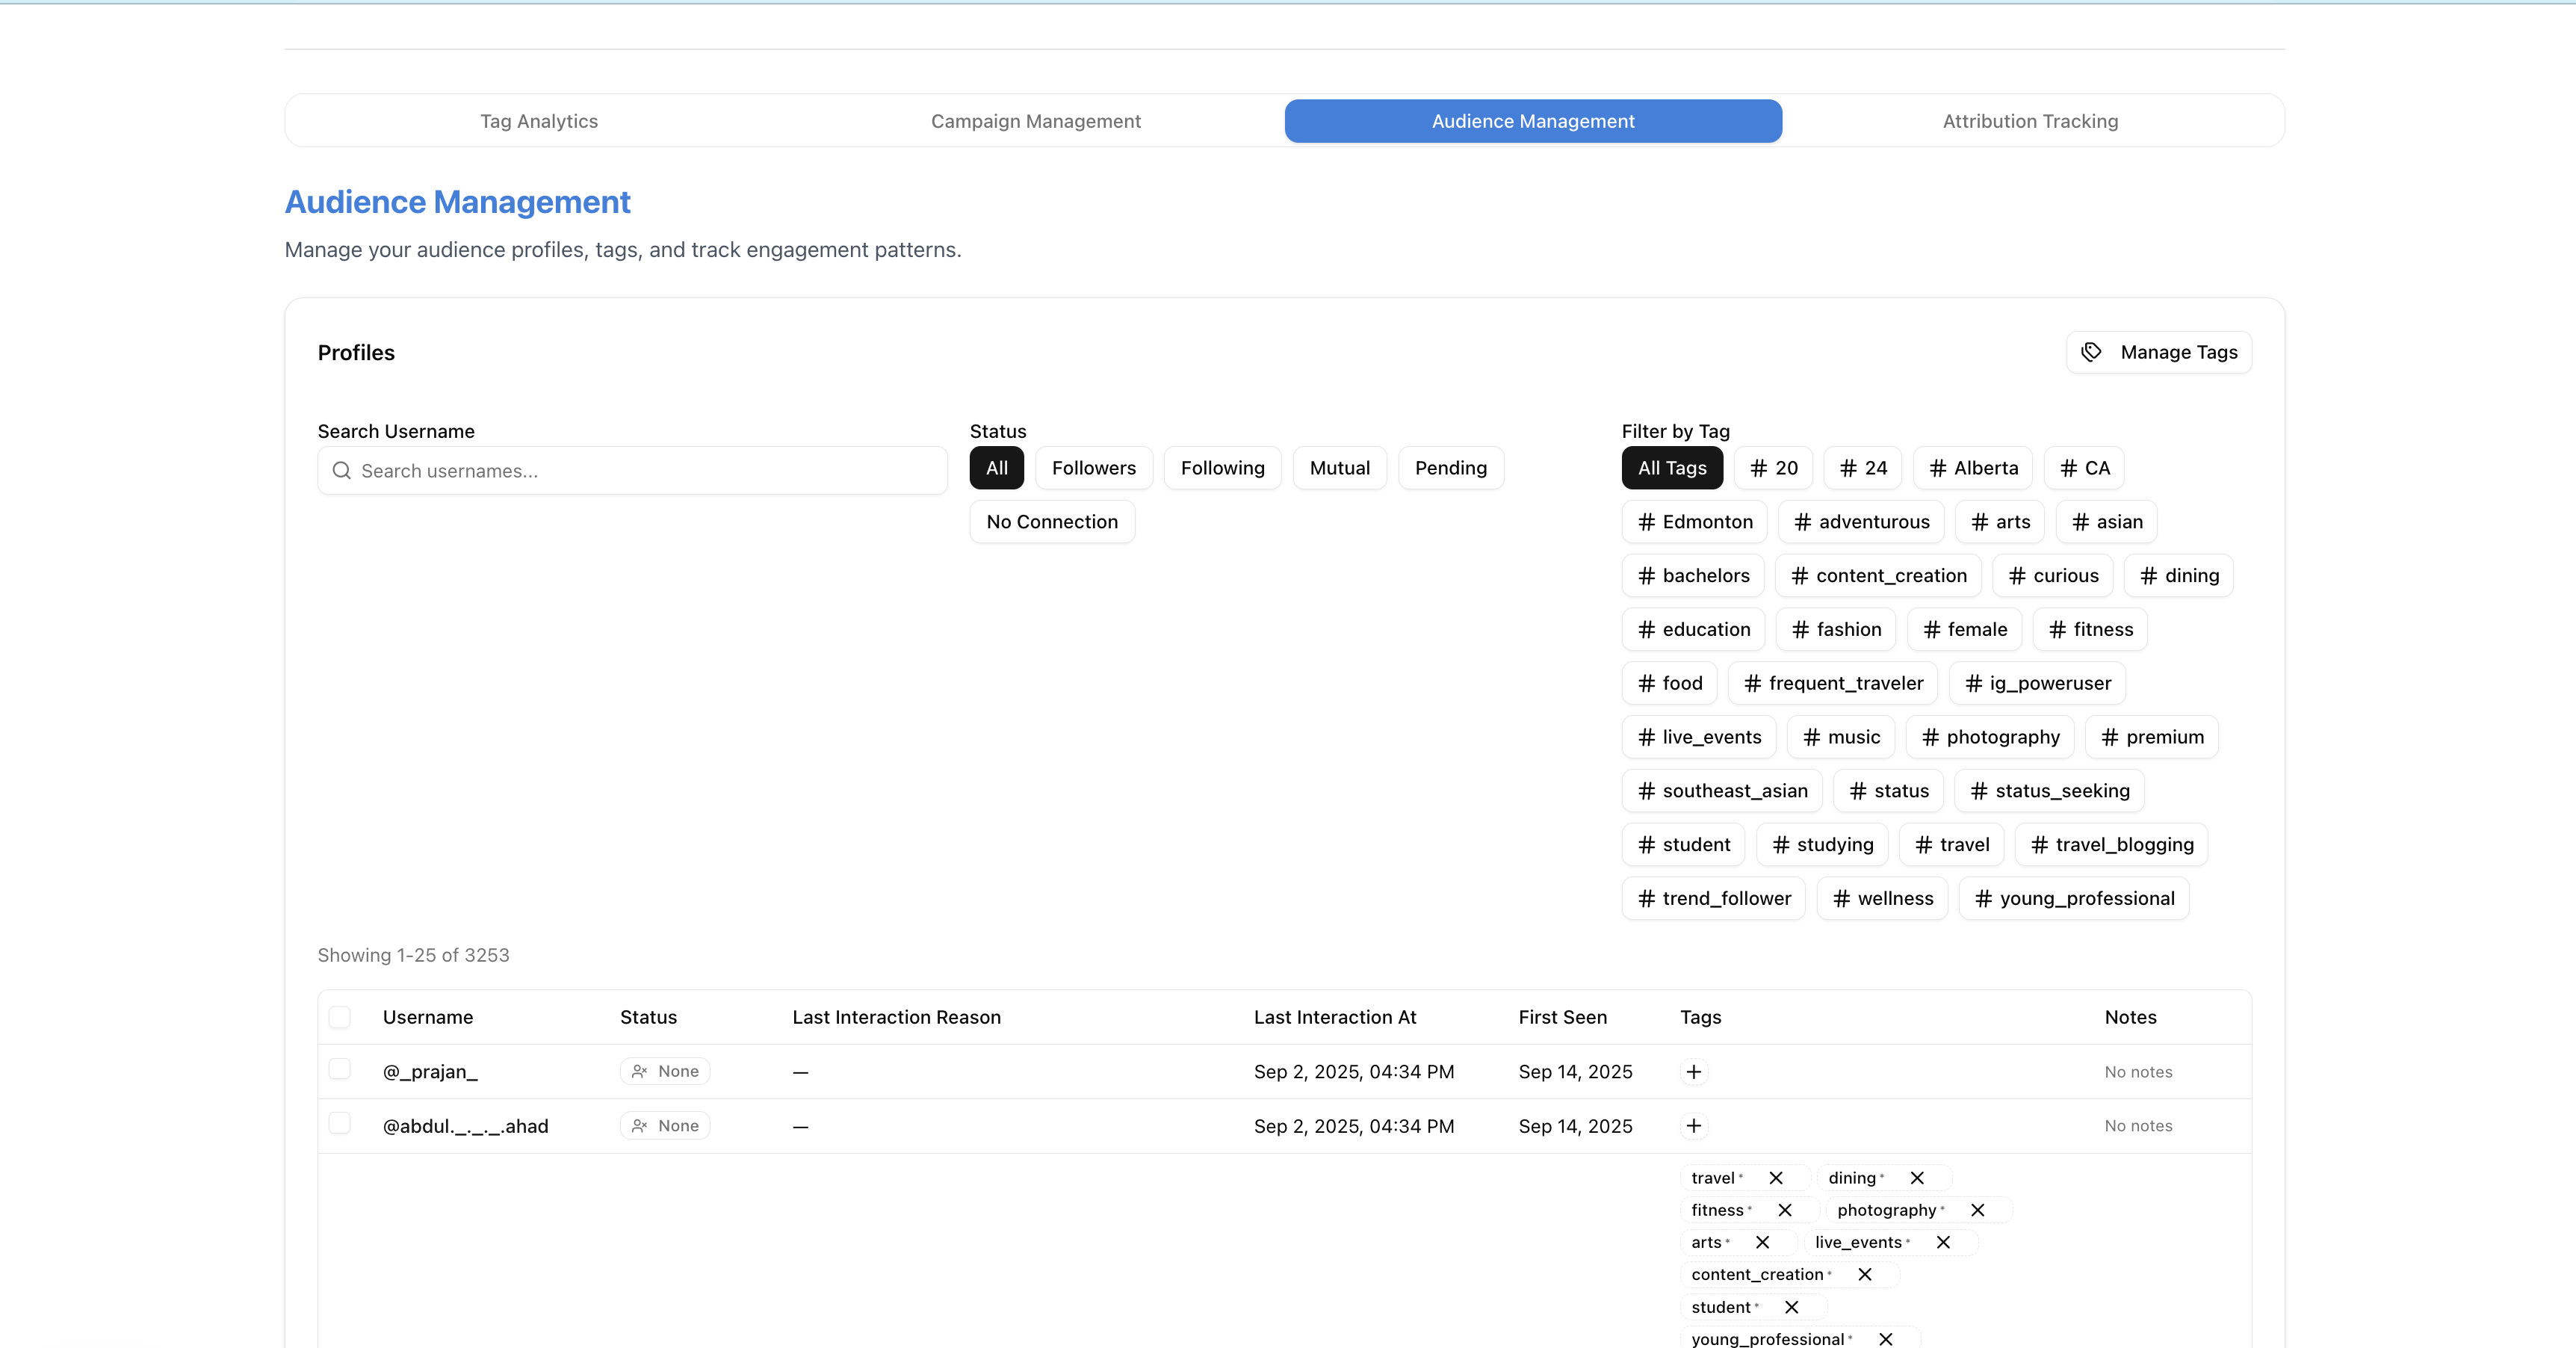This screenshot has height=1348, width=2576.
Task: Remove the travel tag with its X
Action: click(x=1776, y=1178)
